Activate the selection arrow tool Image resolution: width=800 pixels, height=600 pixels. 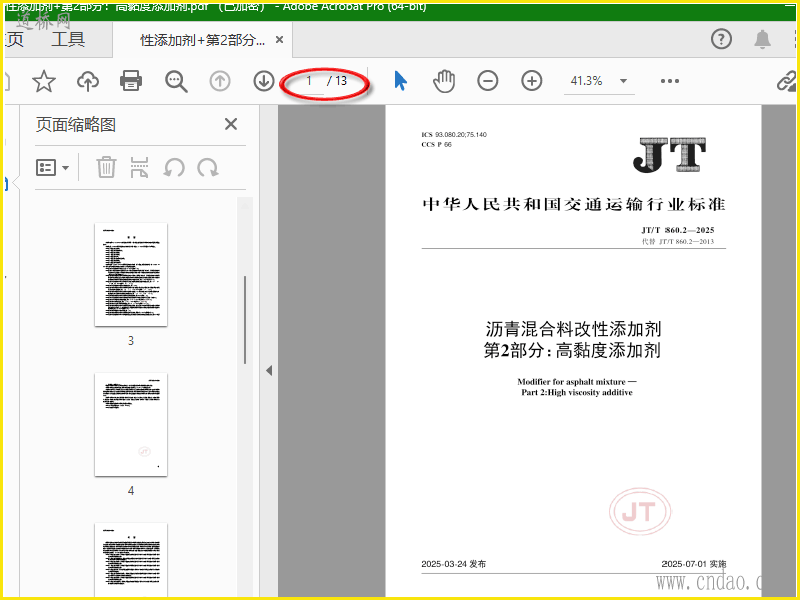401,81
